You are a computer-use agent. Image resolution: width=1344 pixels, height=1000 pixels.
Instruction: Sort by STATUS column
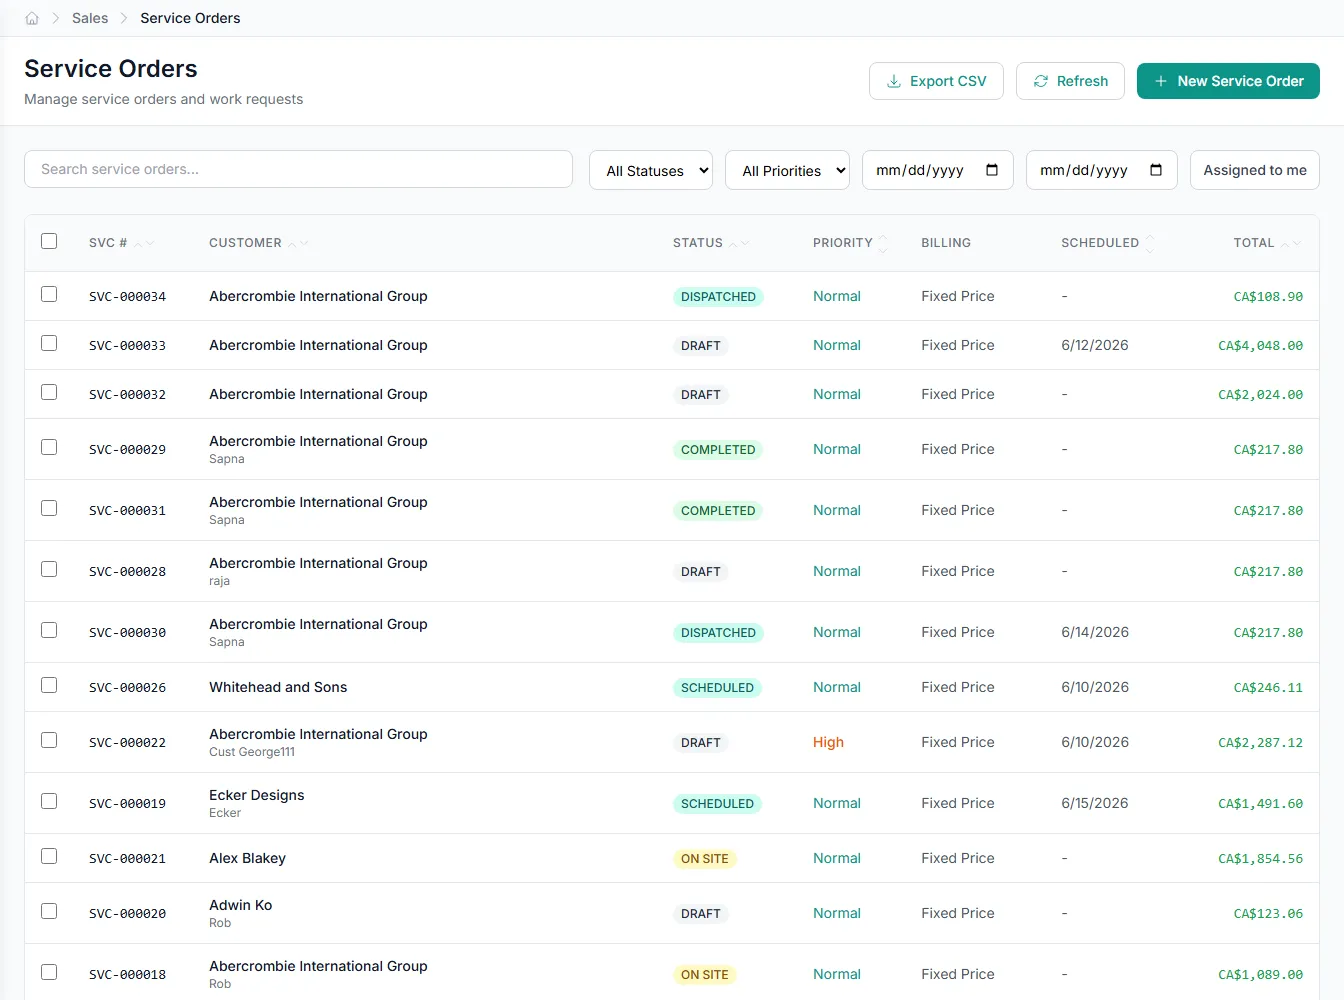coord(710,243)
